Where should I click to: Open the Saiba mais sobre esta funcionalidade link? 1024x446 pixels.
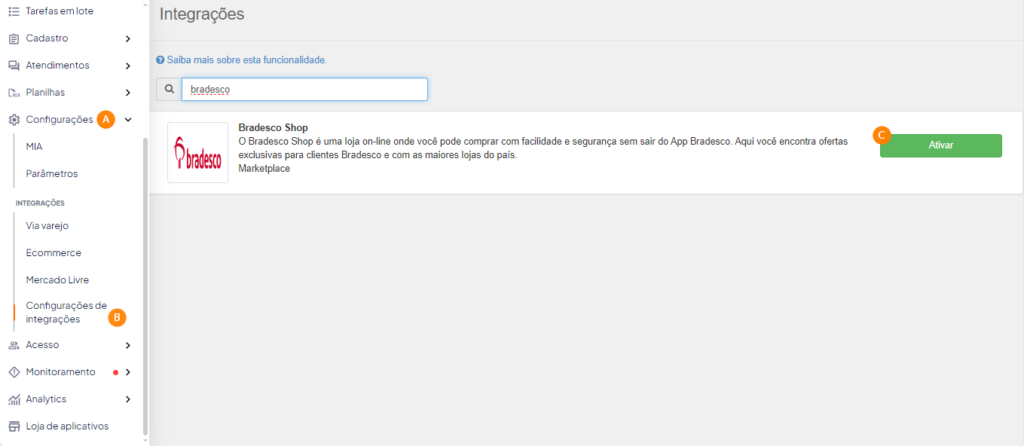coord(247,60)
